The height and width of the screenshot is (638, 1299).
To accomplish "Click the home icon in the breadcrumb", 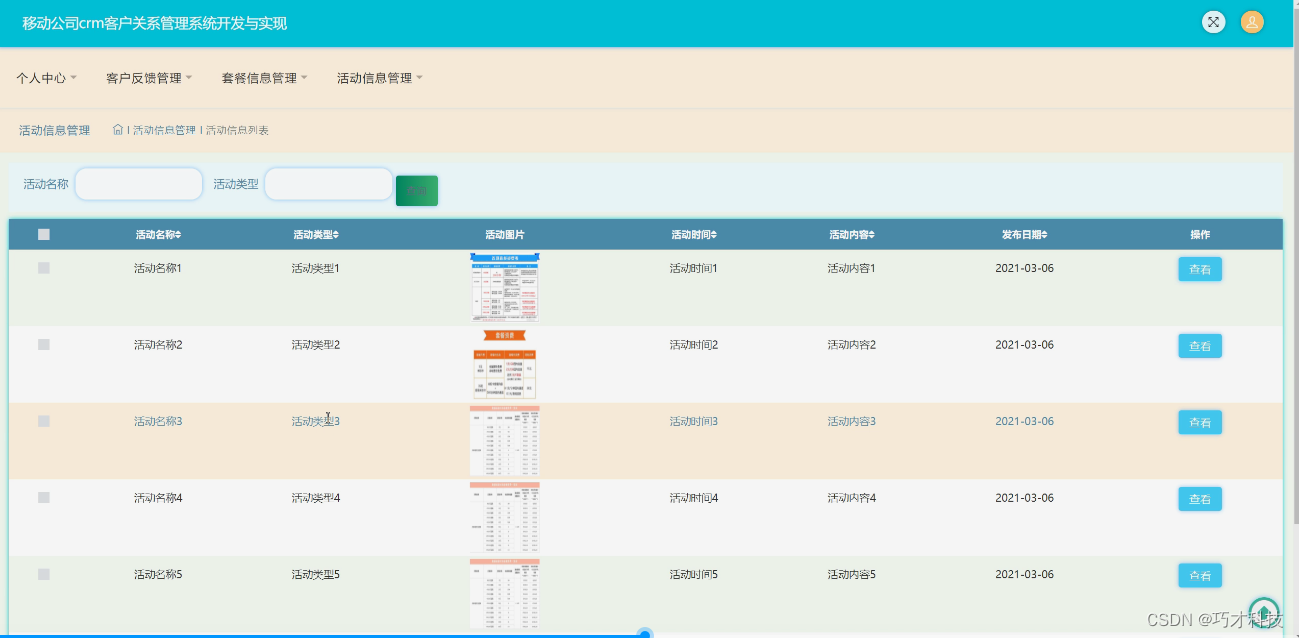I will tap(117, 129).
